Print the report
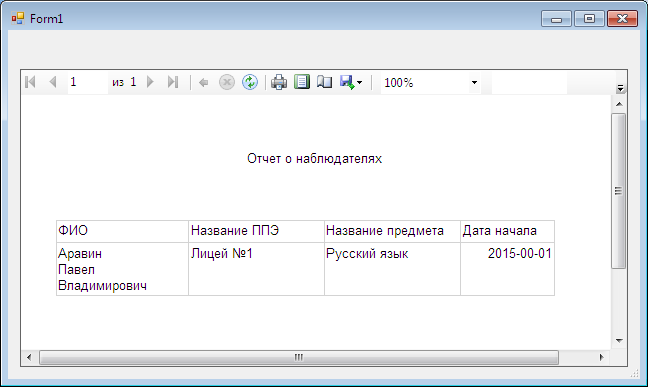This screenshot has width=648, height=387. point(279,82)
